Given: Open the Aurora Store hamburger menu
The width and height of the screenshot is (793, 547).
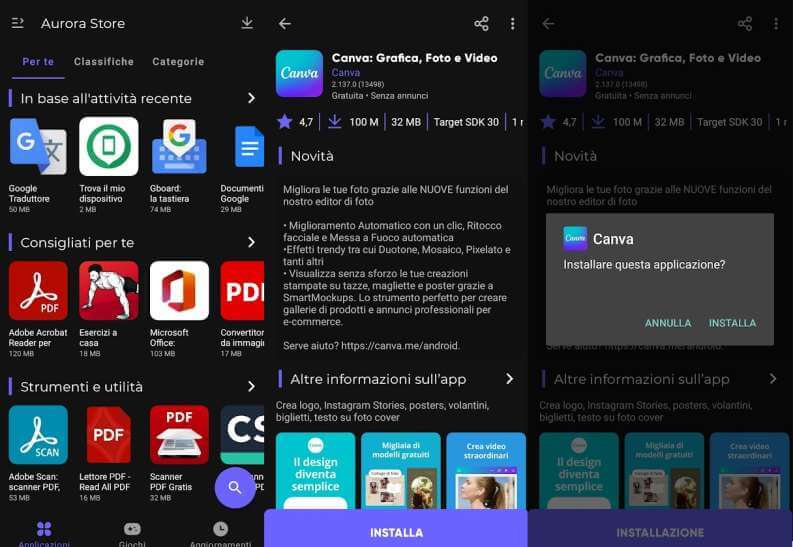Looking at the screenshot, I should 18,23.
